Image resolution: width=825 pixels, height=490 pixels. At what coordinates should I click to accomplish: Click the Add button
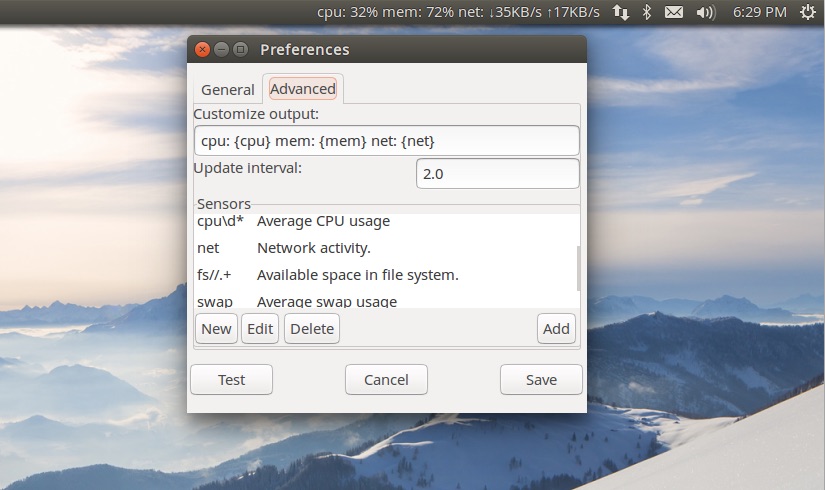(x=556, y=328)
